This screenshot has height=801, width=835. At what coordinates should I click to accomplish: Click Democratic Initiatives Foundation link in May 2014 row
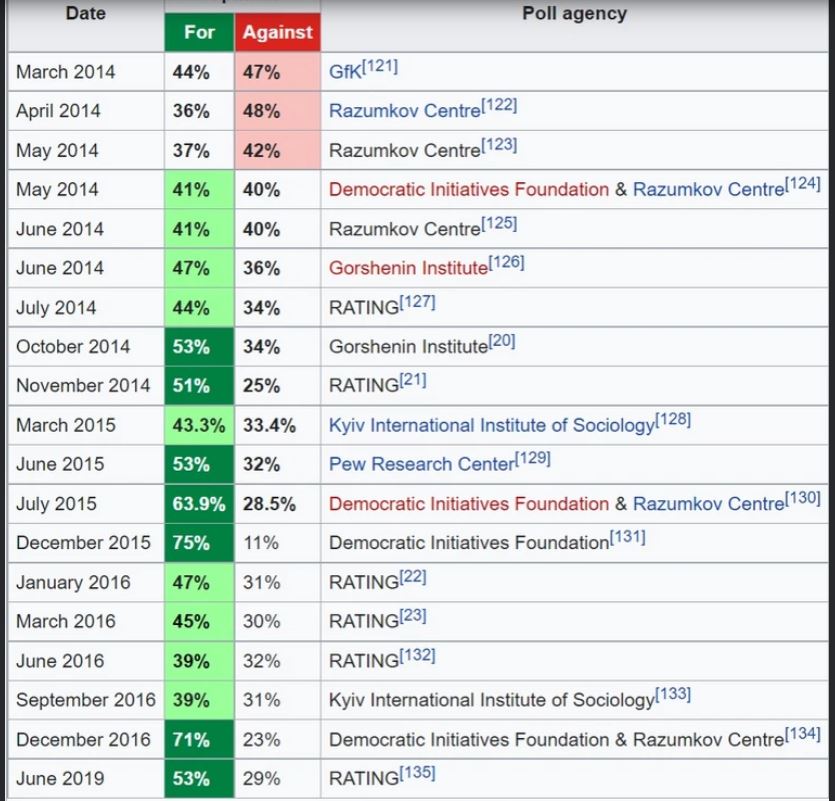pos(468,190)
